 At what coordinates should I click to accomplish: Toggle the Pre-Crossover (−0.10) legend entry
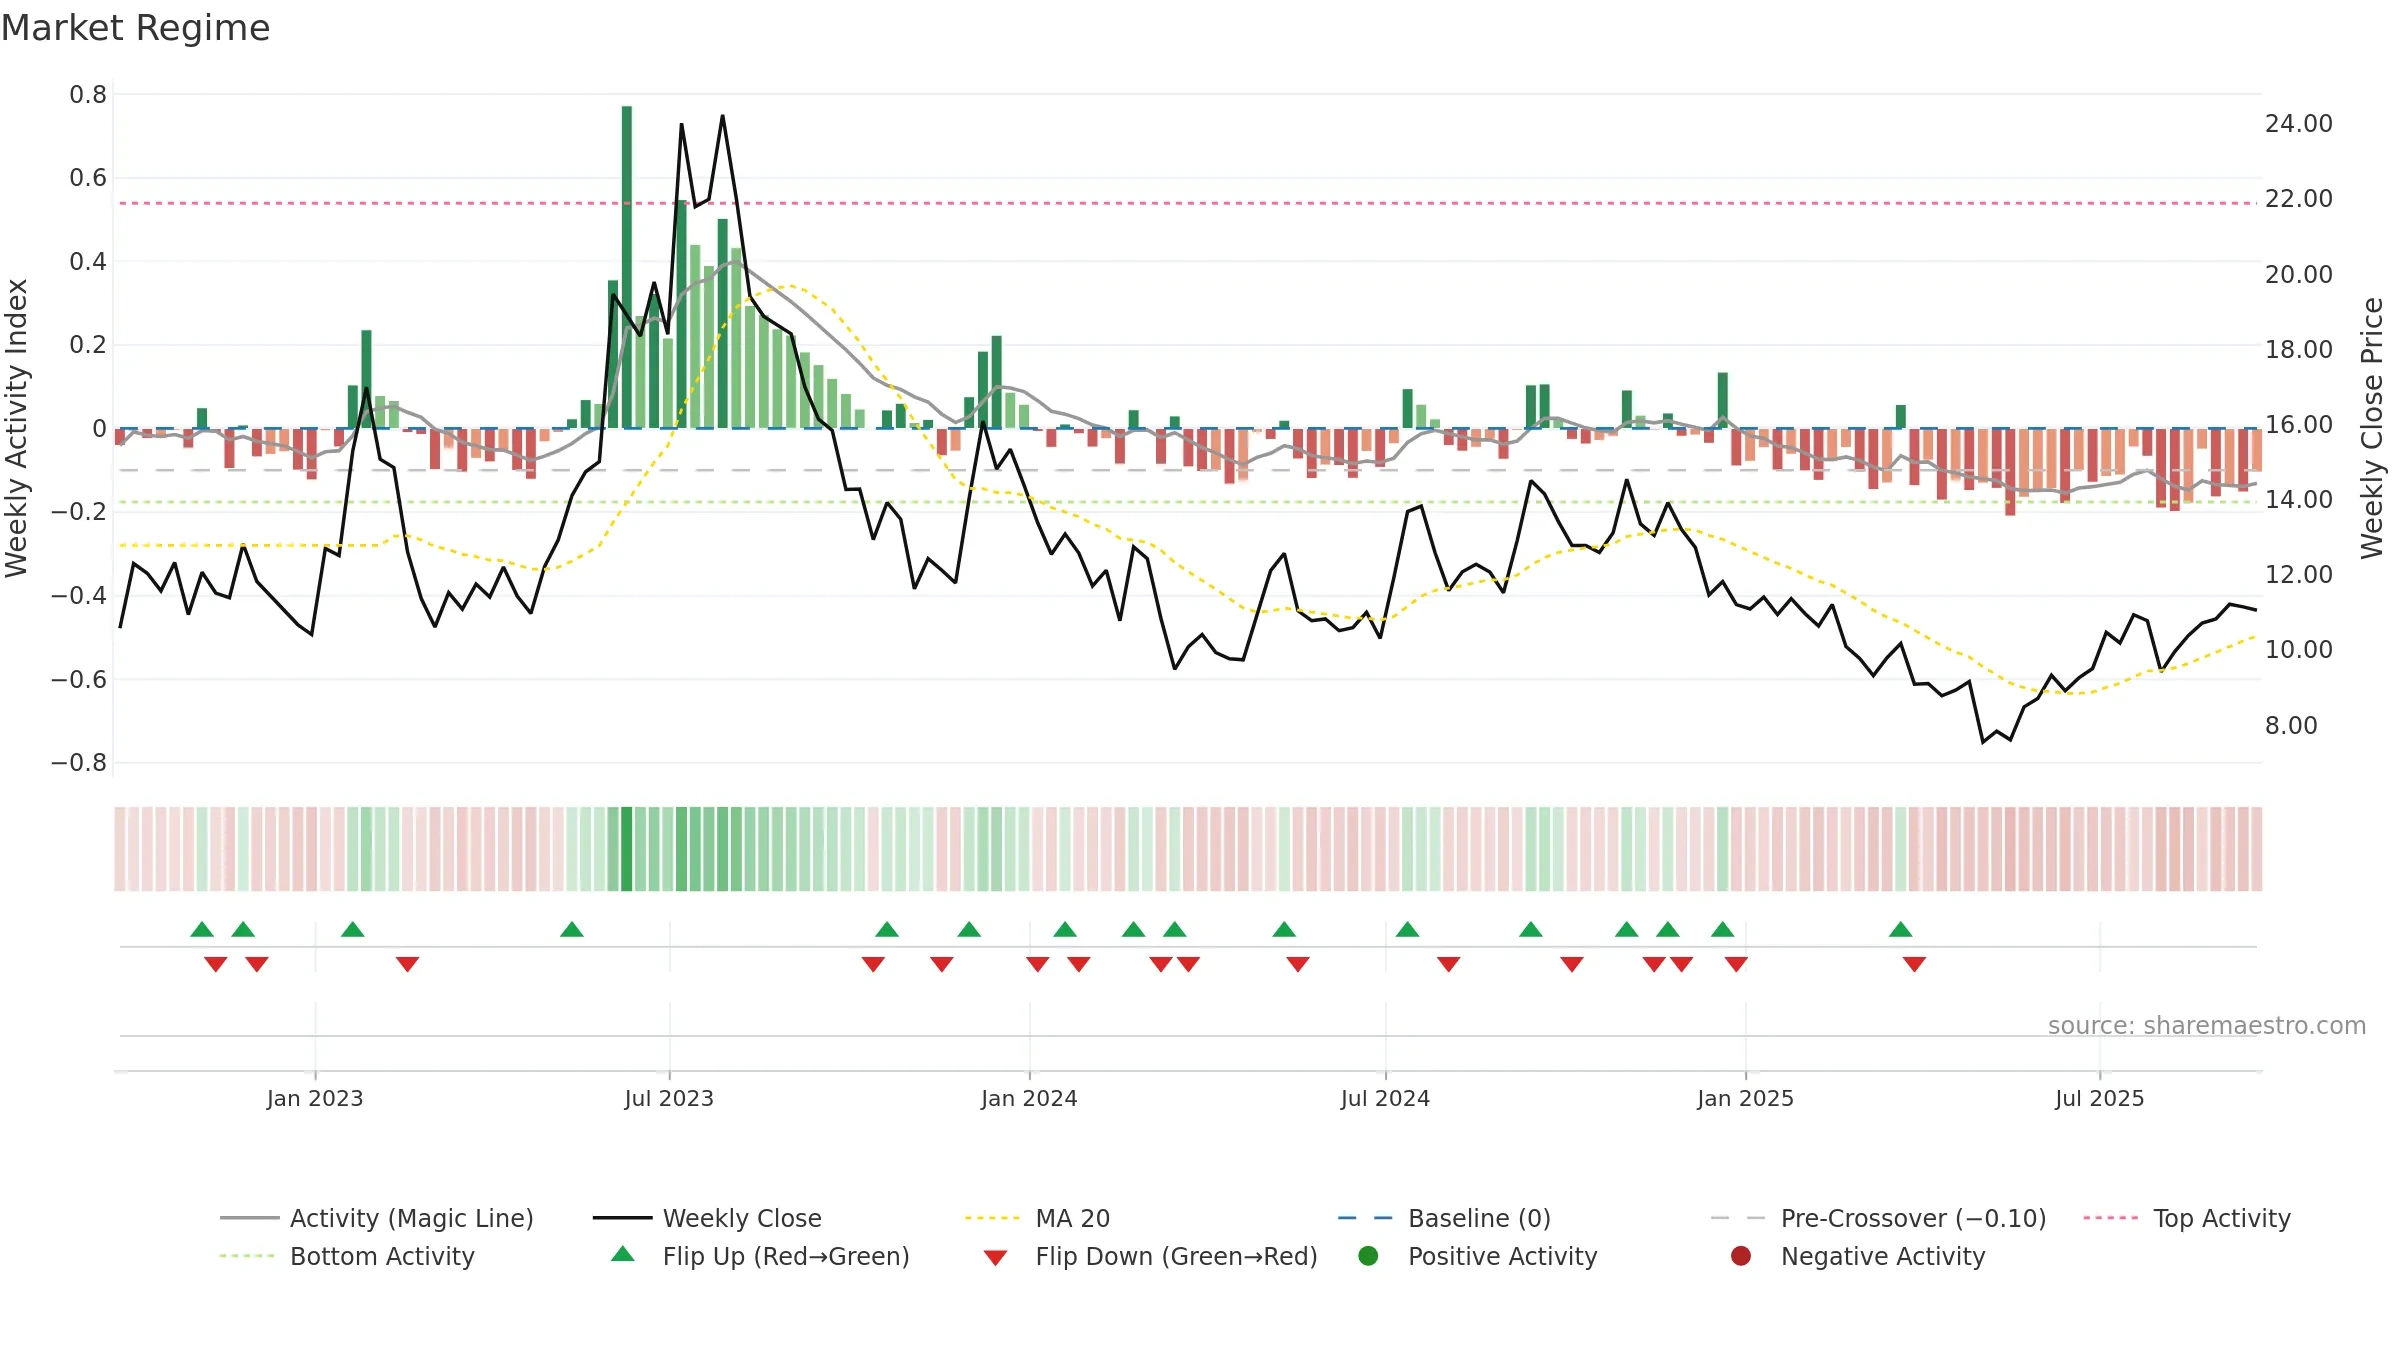click(1878, 1218)
